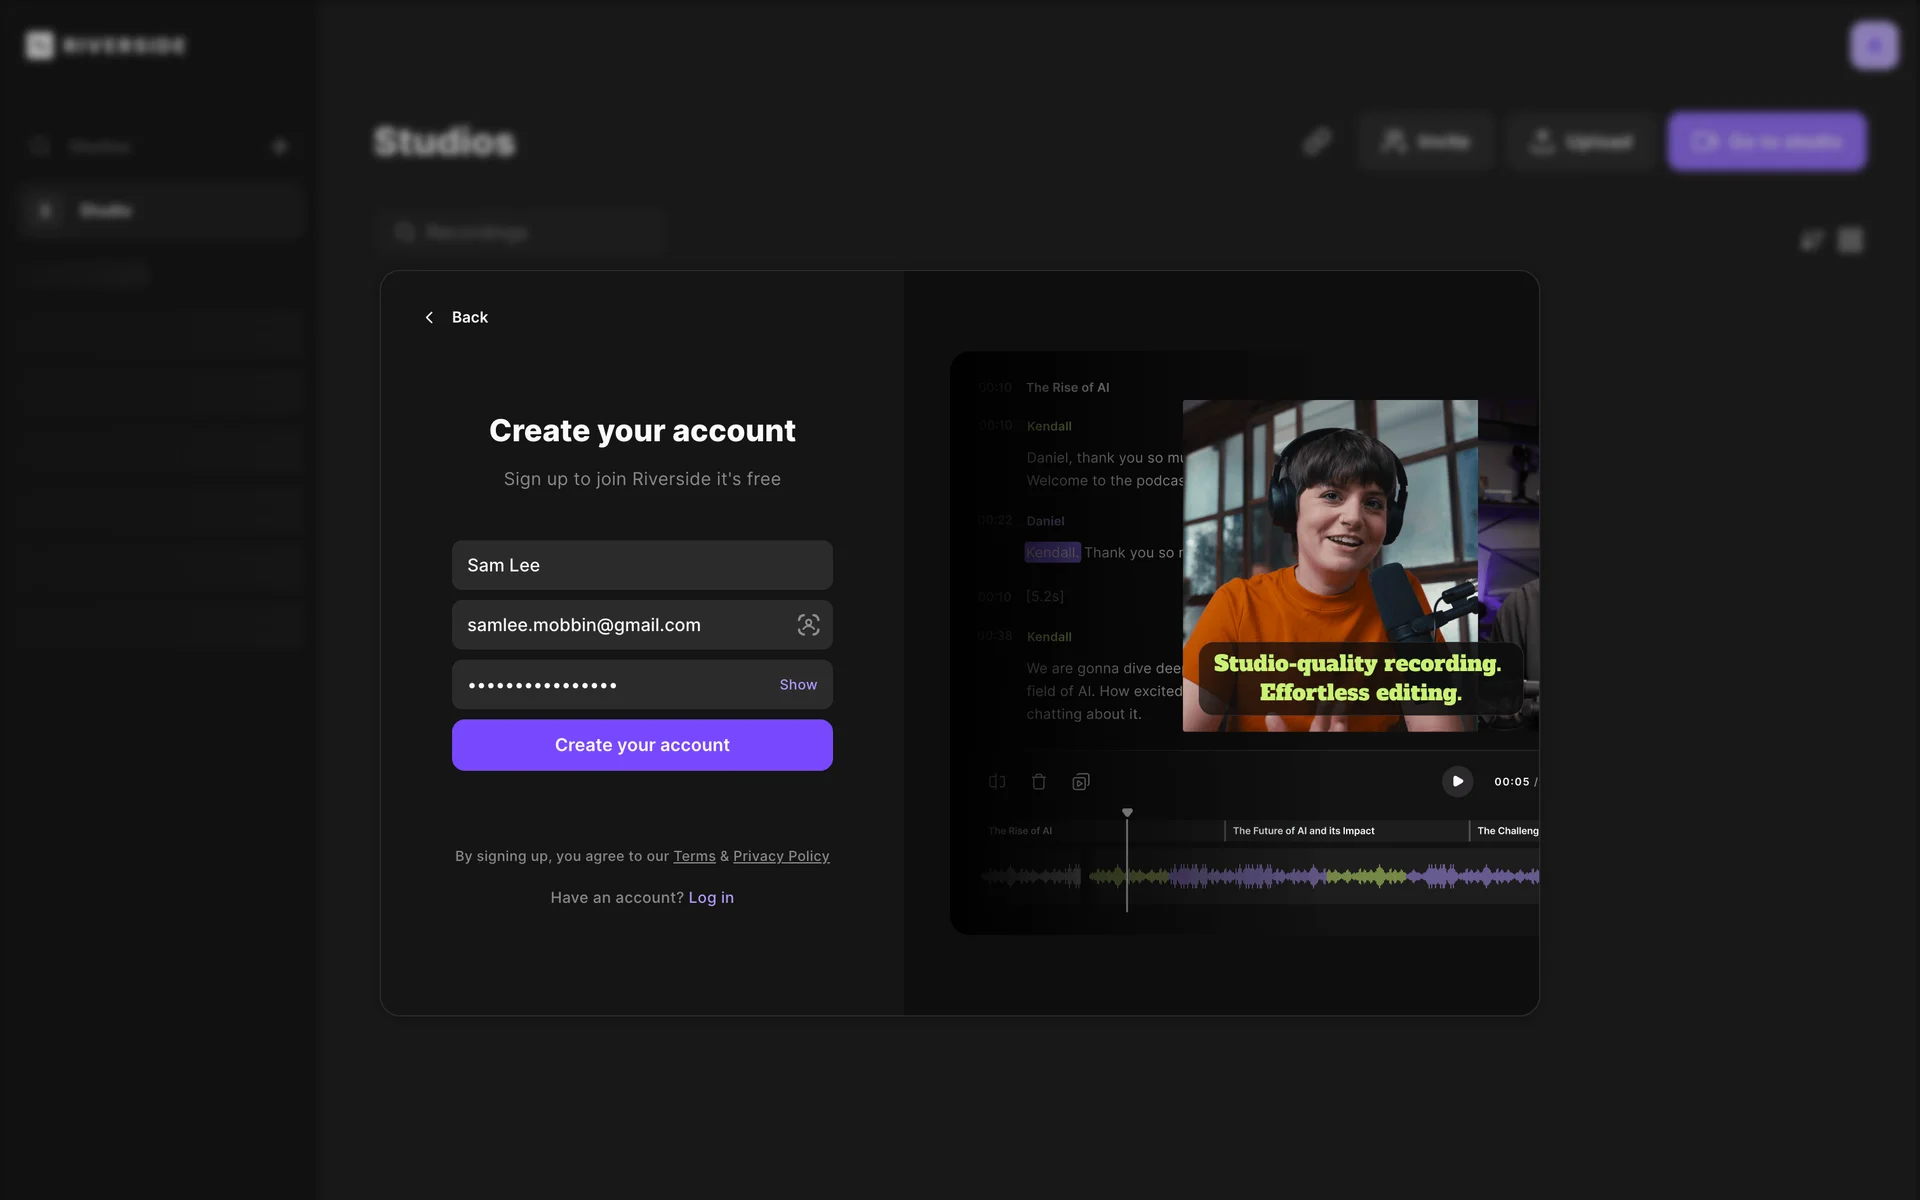
Task: Click the samlee.mobbin@gmail.com email field
Action: (620, 625)
